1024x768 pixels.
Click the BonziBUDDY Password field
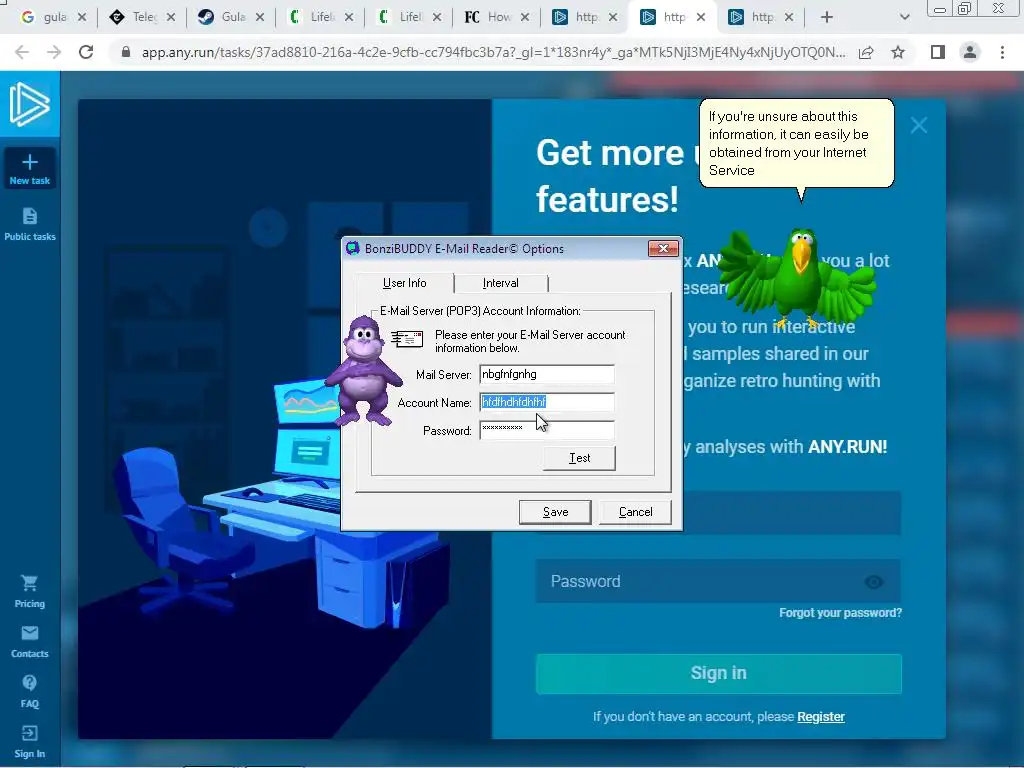(x=547, y=430)
